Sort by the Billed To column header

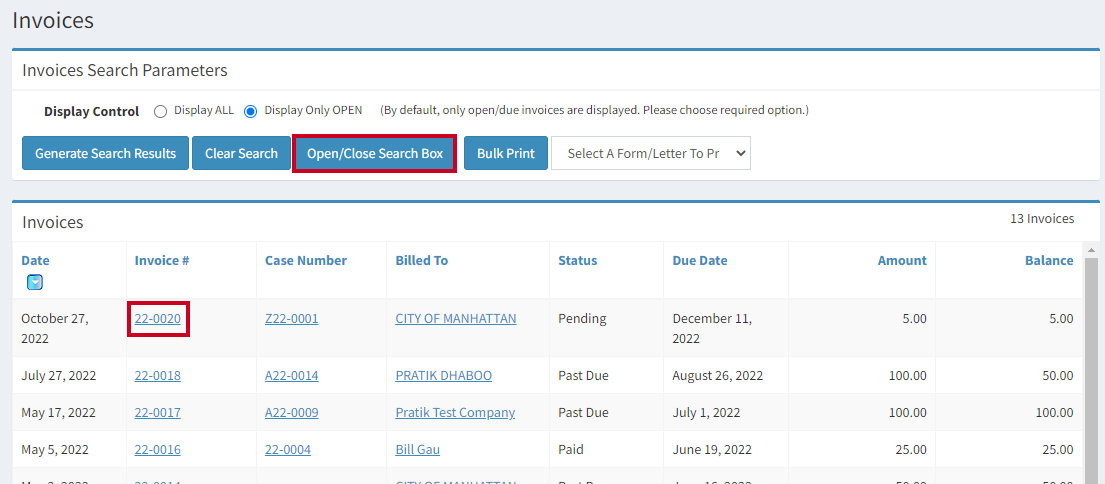click(x=421, y=260)
